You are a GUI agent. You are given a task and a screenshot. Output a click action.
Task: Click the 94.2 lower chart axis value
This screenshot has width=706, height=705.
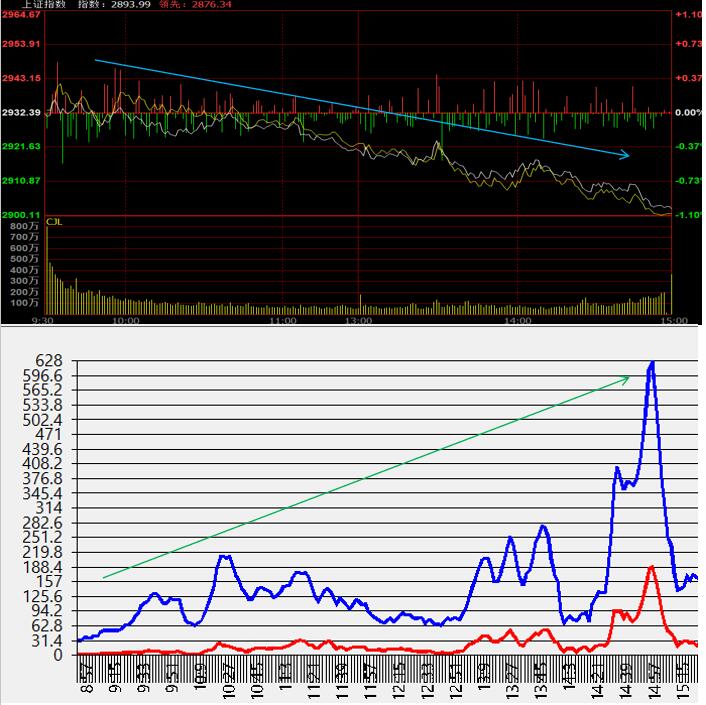tap(46, 611)
